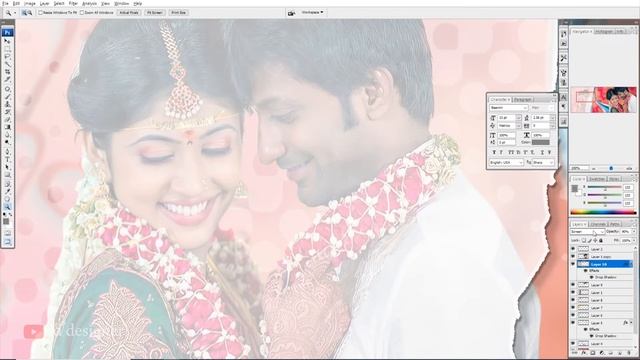Image resolution: width=640 pixels, height=360 pixels.
Task: Click the Navigator zoom slider handle
Action: click(x=611, y=168)
